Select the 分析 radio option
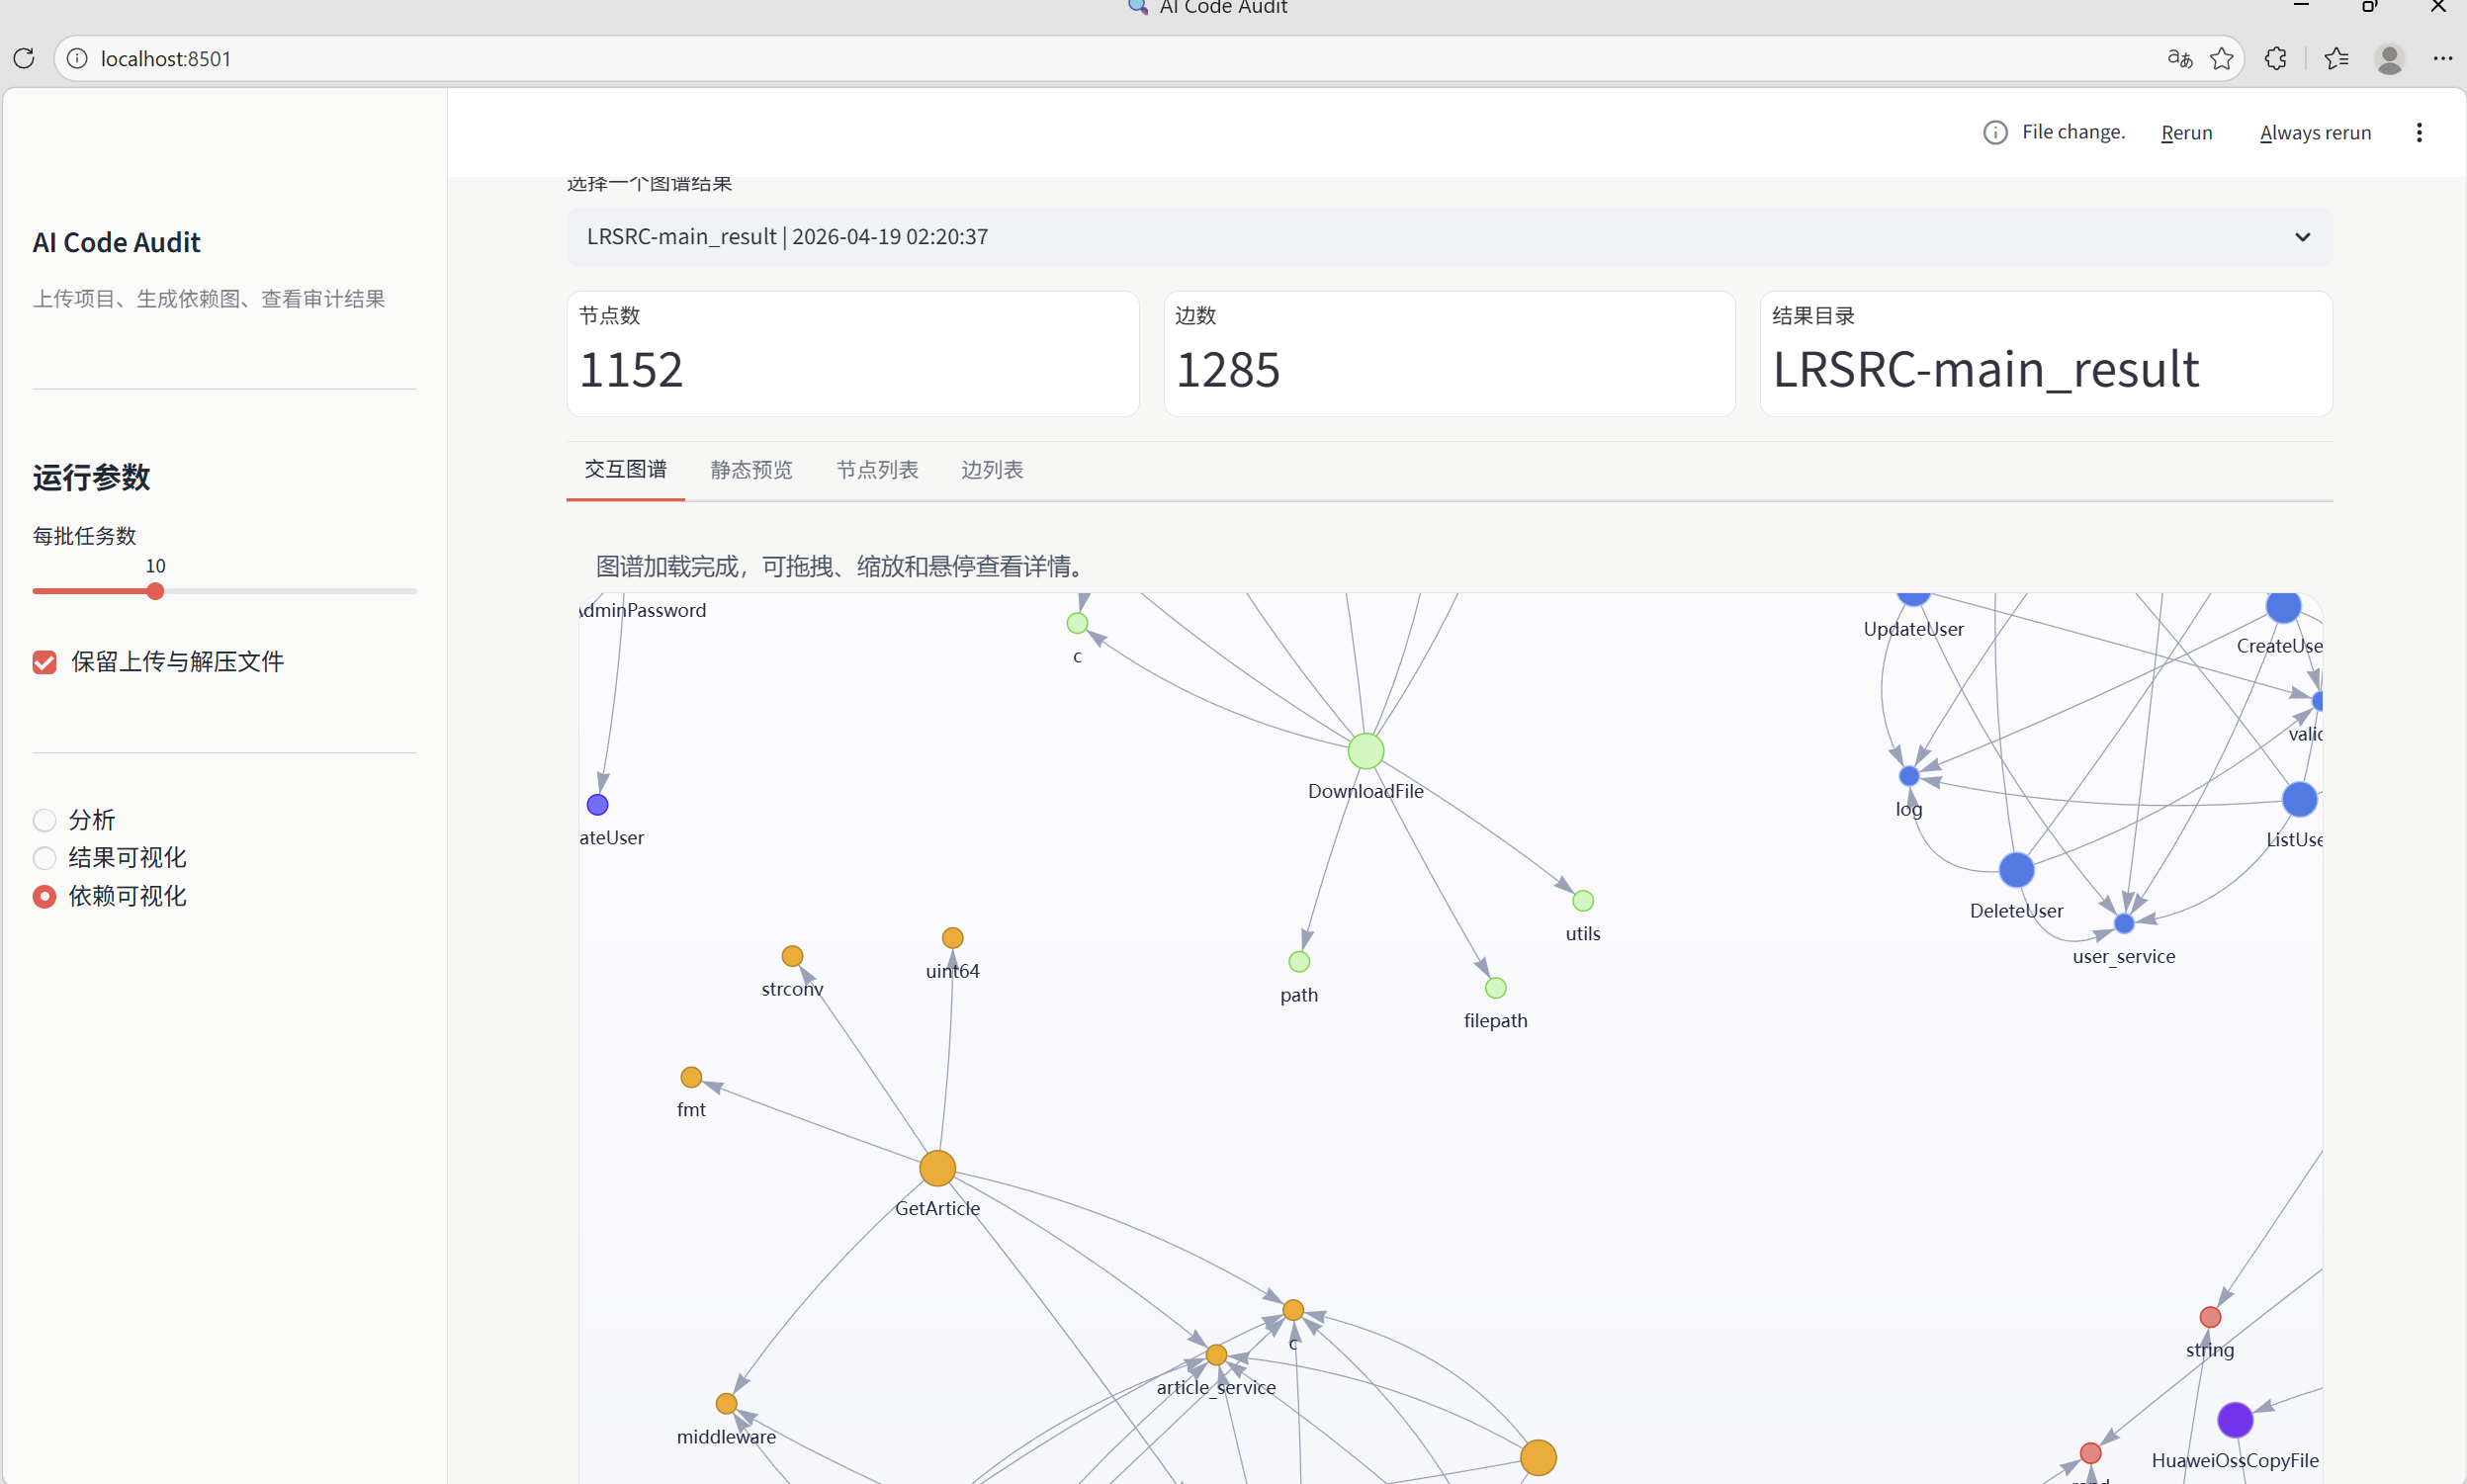The height and width of the screenshot is (1484, 2467). pyautogui.click(x=44, y=820)
